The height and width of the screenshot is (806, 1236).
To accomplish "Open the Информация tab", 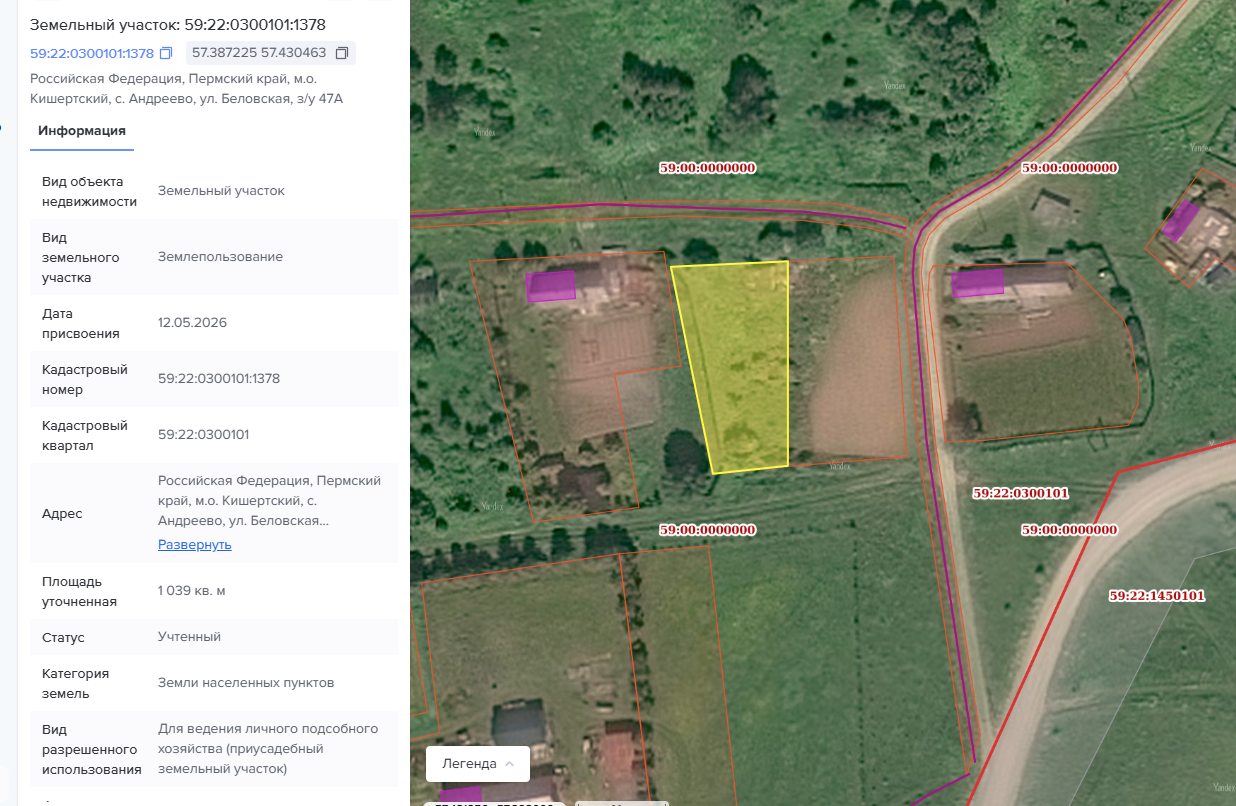I will tap(82, 130).
